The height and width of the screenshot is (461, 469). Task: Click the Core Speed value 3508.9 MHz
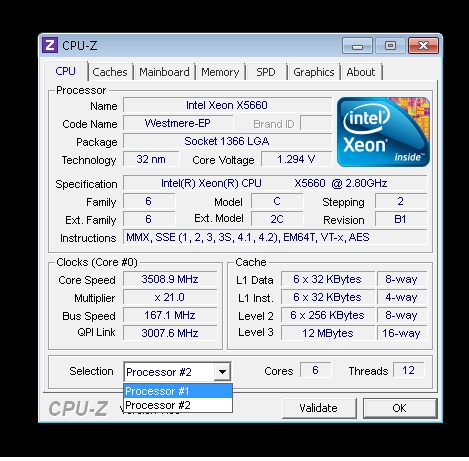(170, 279)
